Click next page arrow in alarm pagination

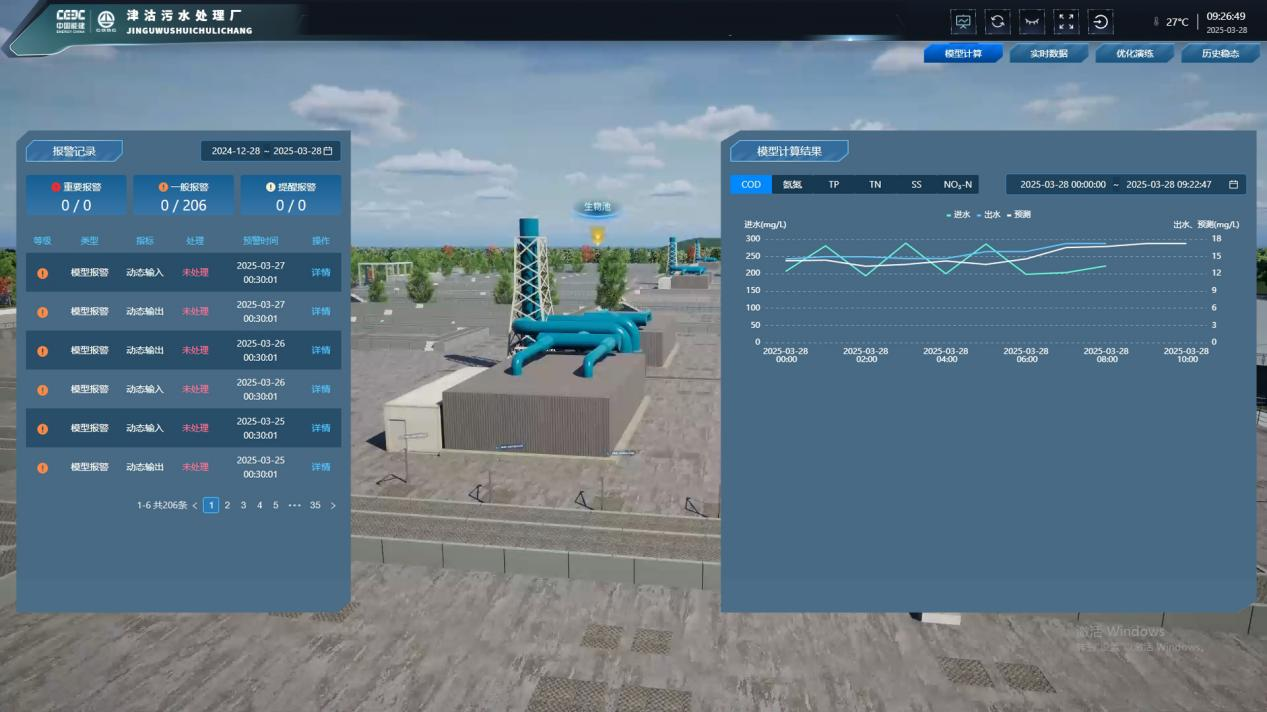click(x=333, y=506)
